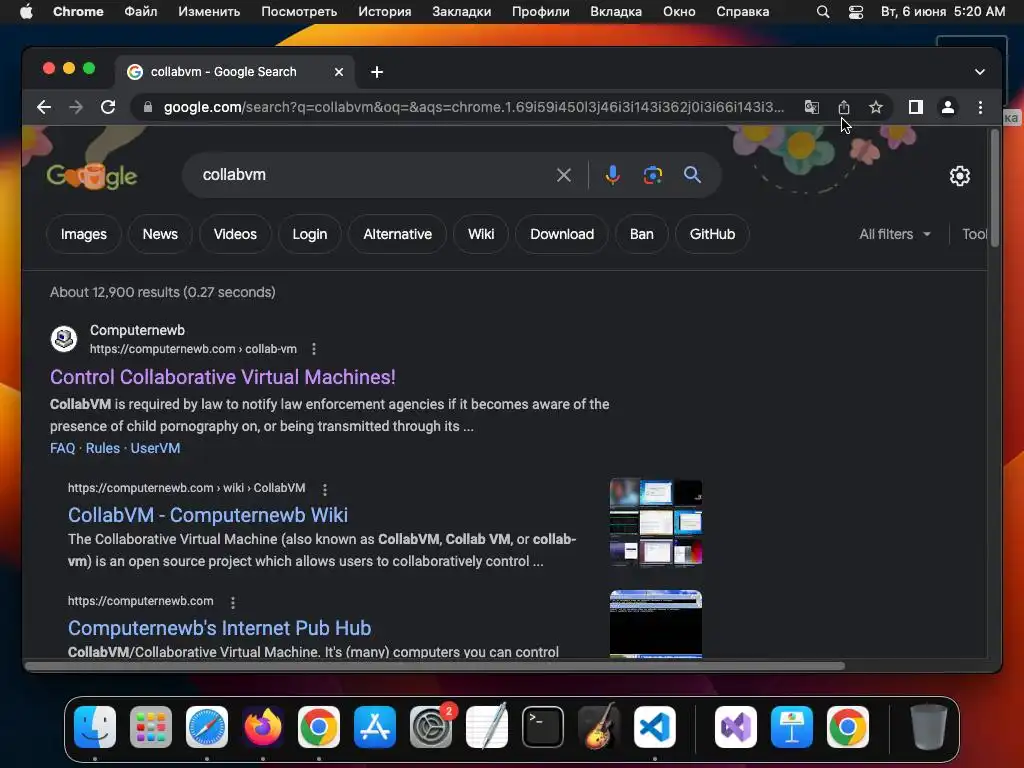Open Google quick settings gear

coord(959,176)
